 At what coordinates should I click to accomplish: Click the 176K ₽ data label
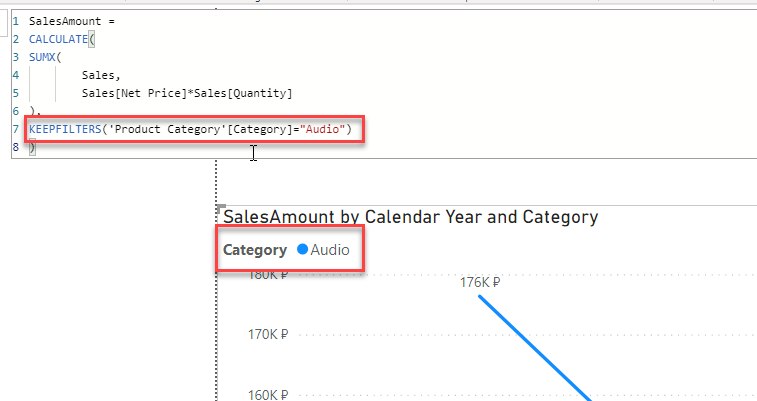tap(480, 282)
